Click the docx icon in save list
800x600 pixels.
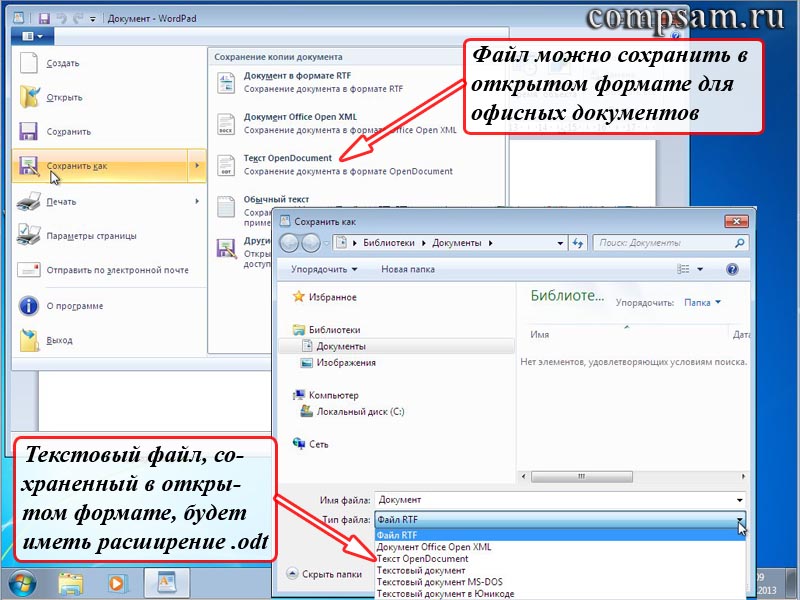click(x=226, y=124)
